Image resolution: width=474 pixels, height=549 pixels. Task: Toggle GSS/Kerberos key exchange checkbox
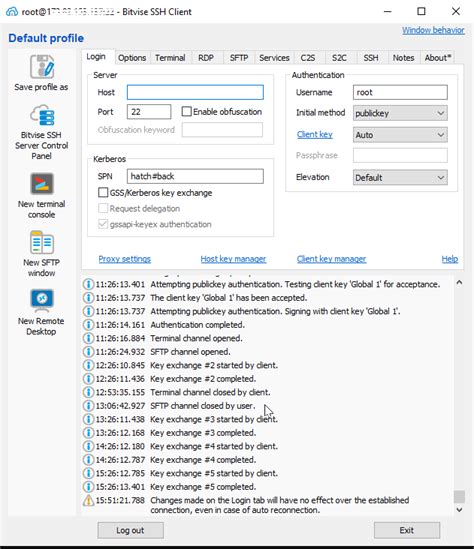point(103,193)
